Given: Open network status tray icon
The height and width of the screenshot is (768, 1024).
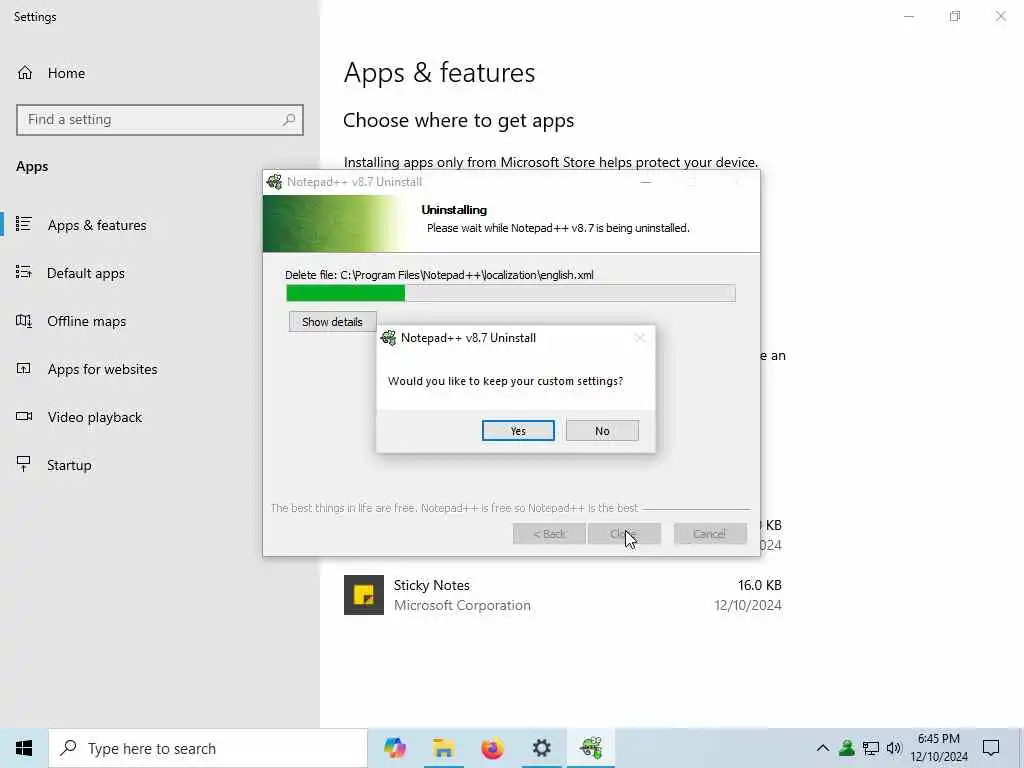Looking at the screenshot, I should coord(871,748).
